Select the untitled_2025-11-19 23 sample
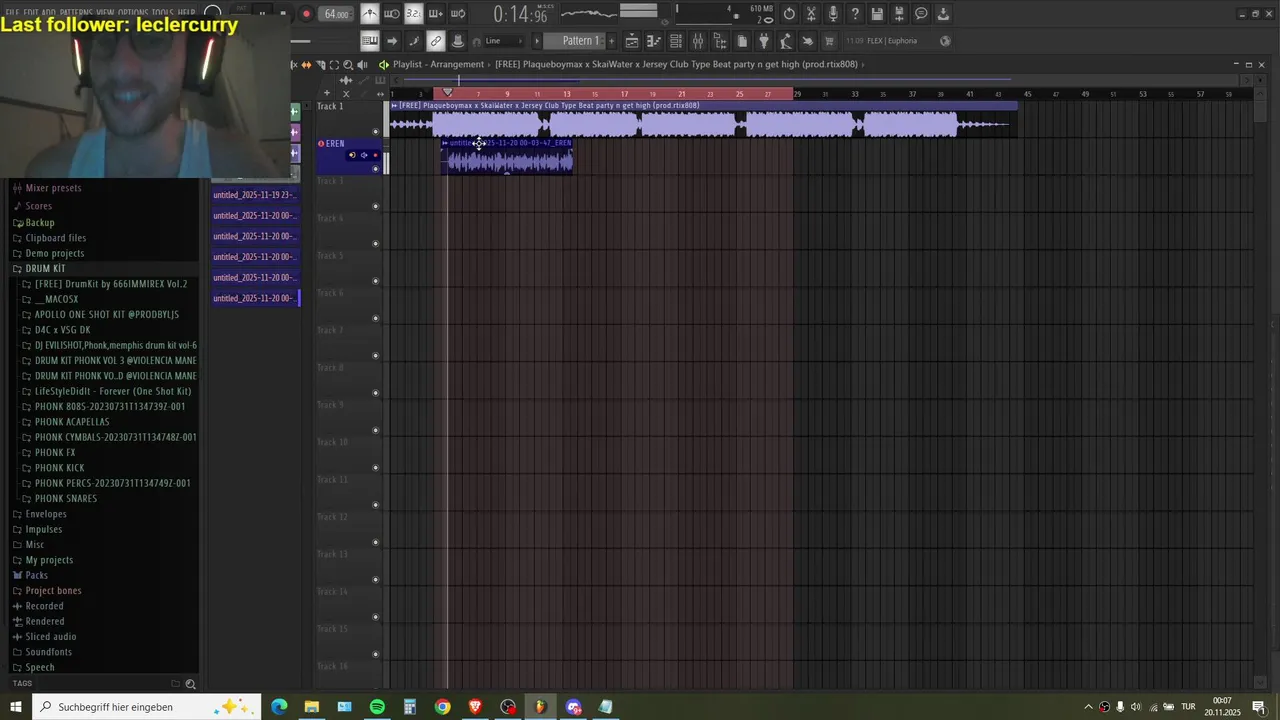This screenshot has height=720, width=1280. [255, 195]
